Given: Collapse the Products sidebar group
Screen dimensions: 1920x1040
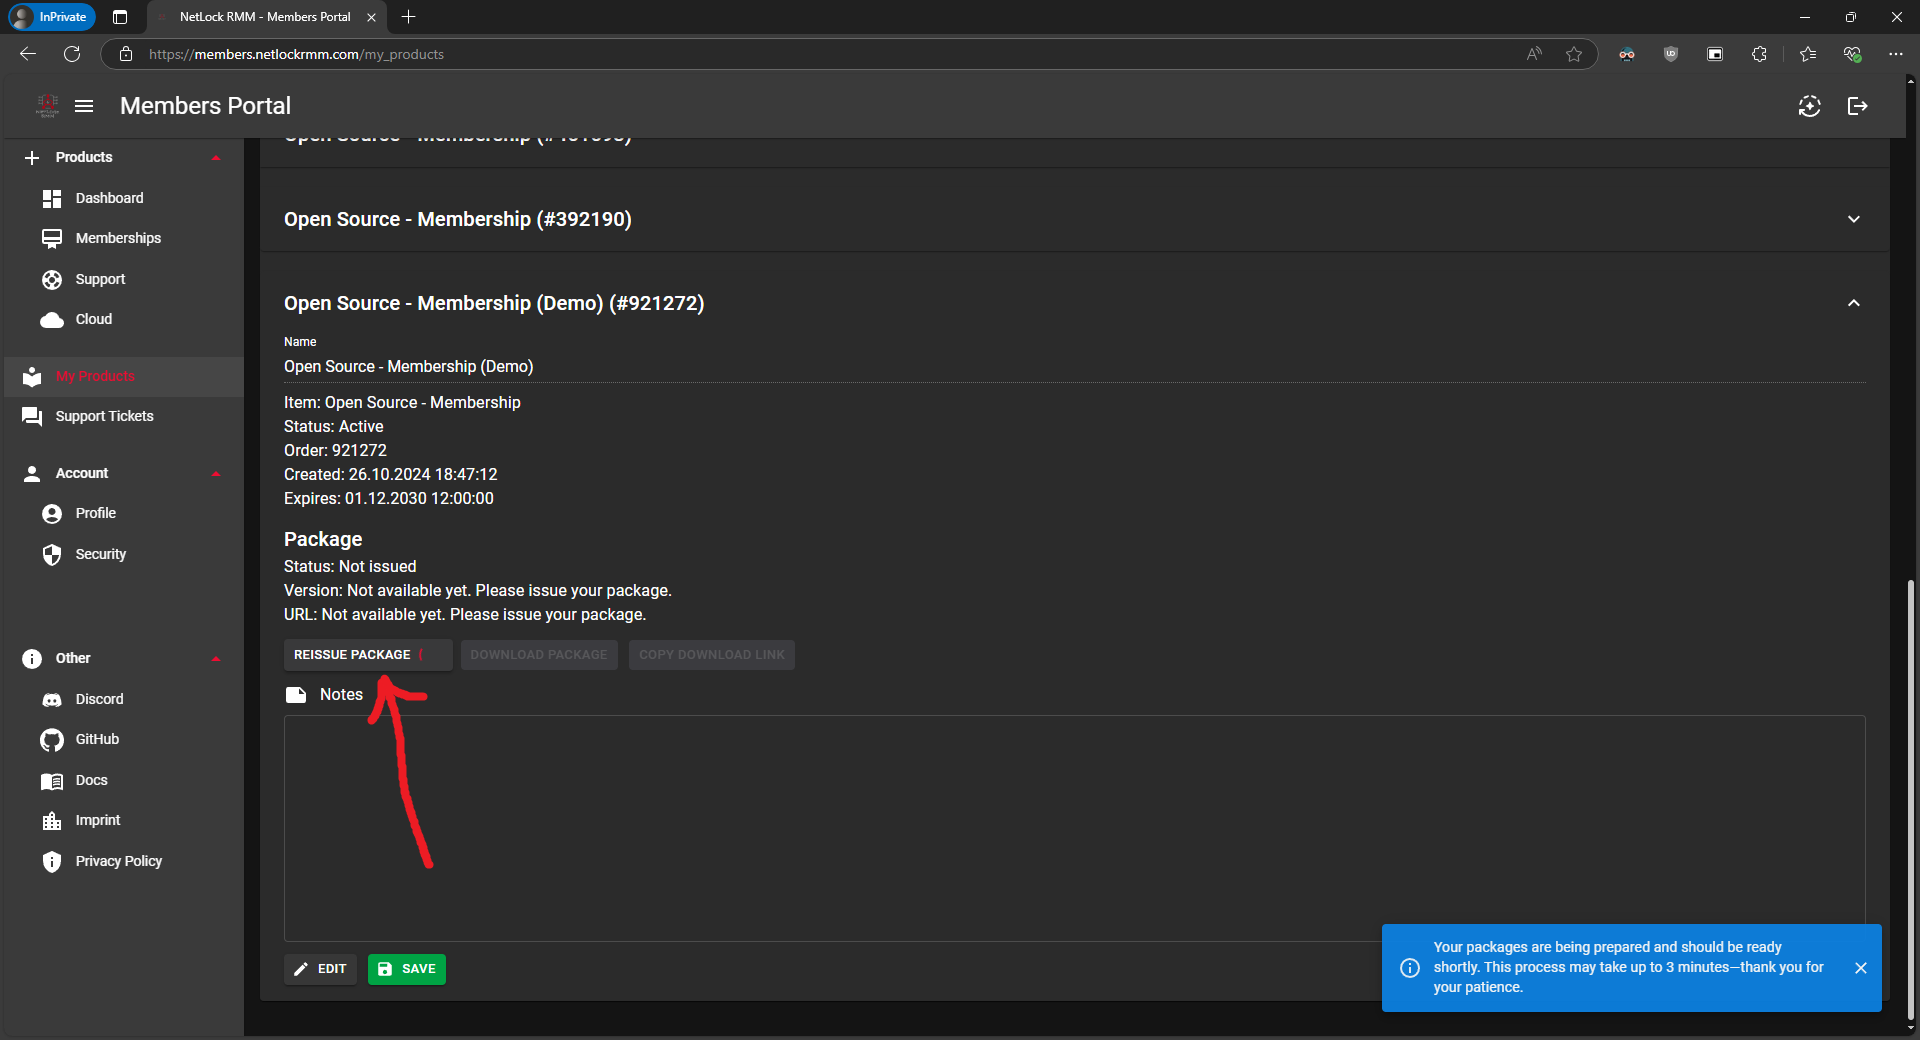Looking at the screenshot, I should (x=216, y=157).
